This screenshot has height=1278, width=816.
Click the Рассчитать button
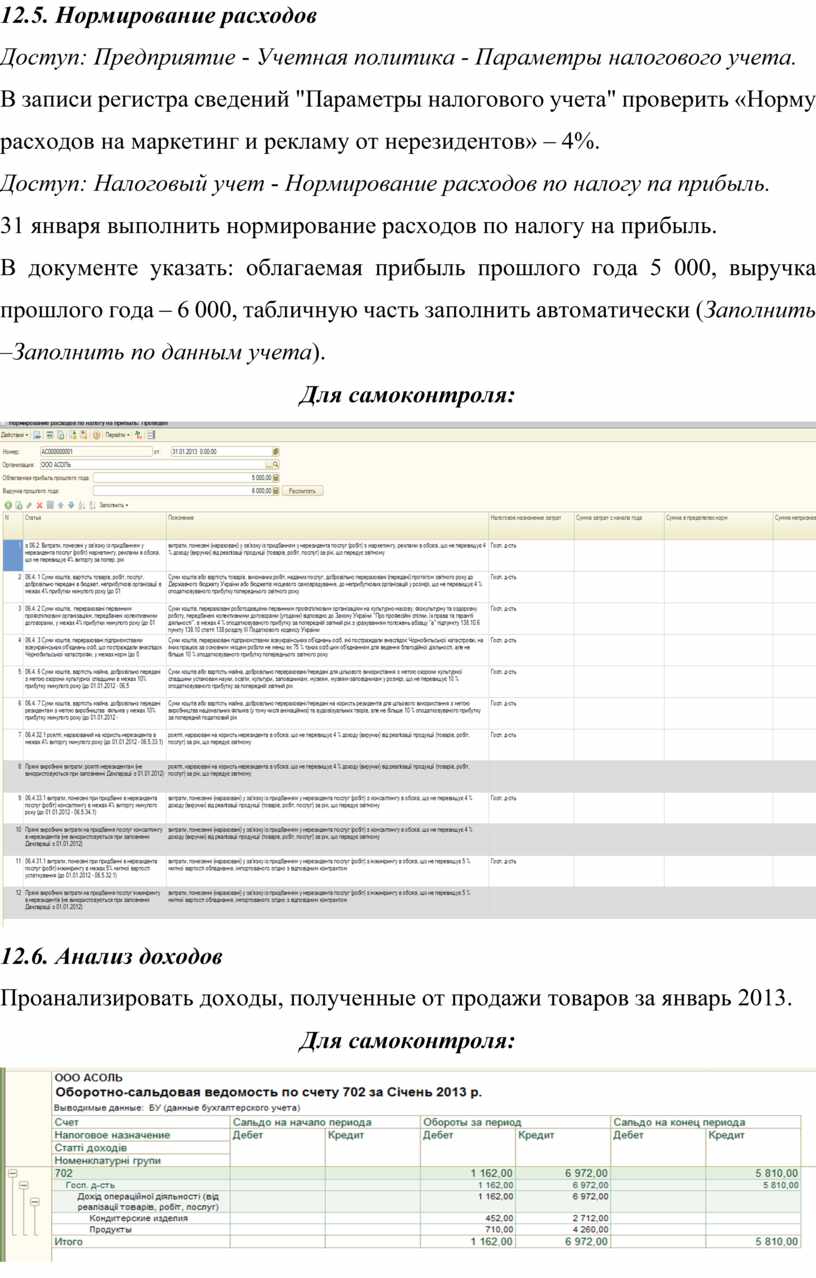click(x=303, y=491)
